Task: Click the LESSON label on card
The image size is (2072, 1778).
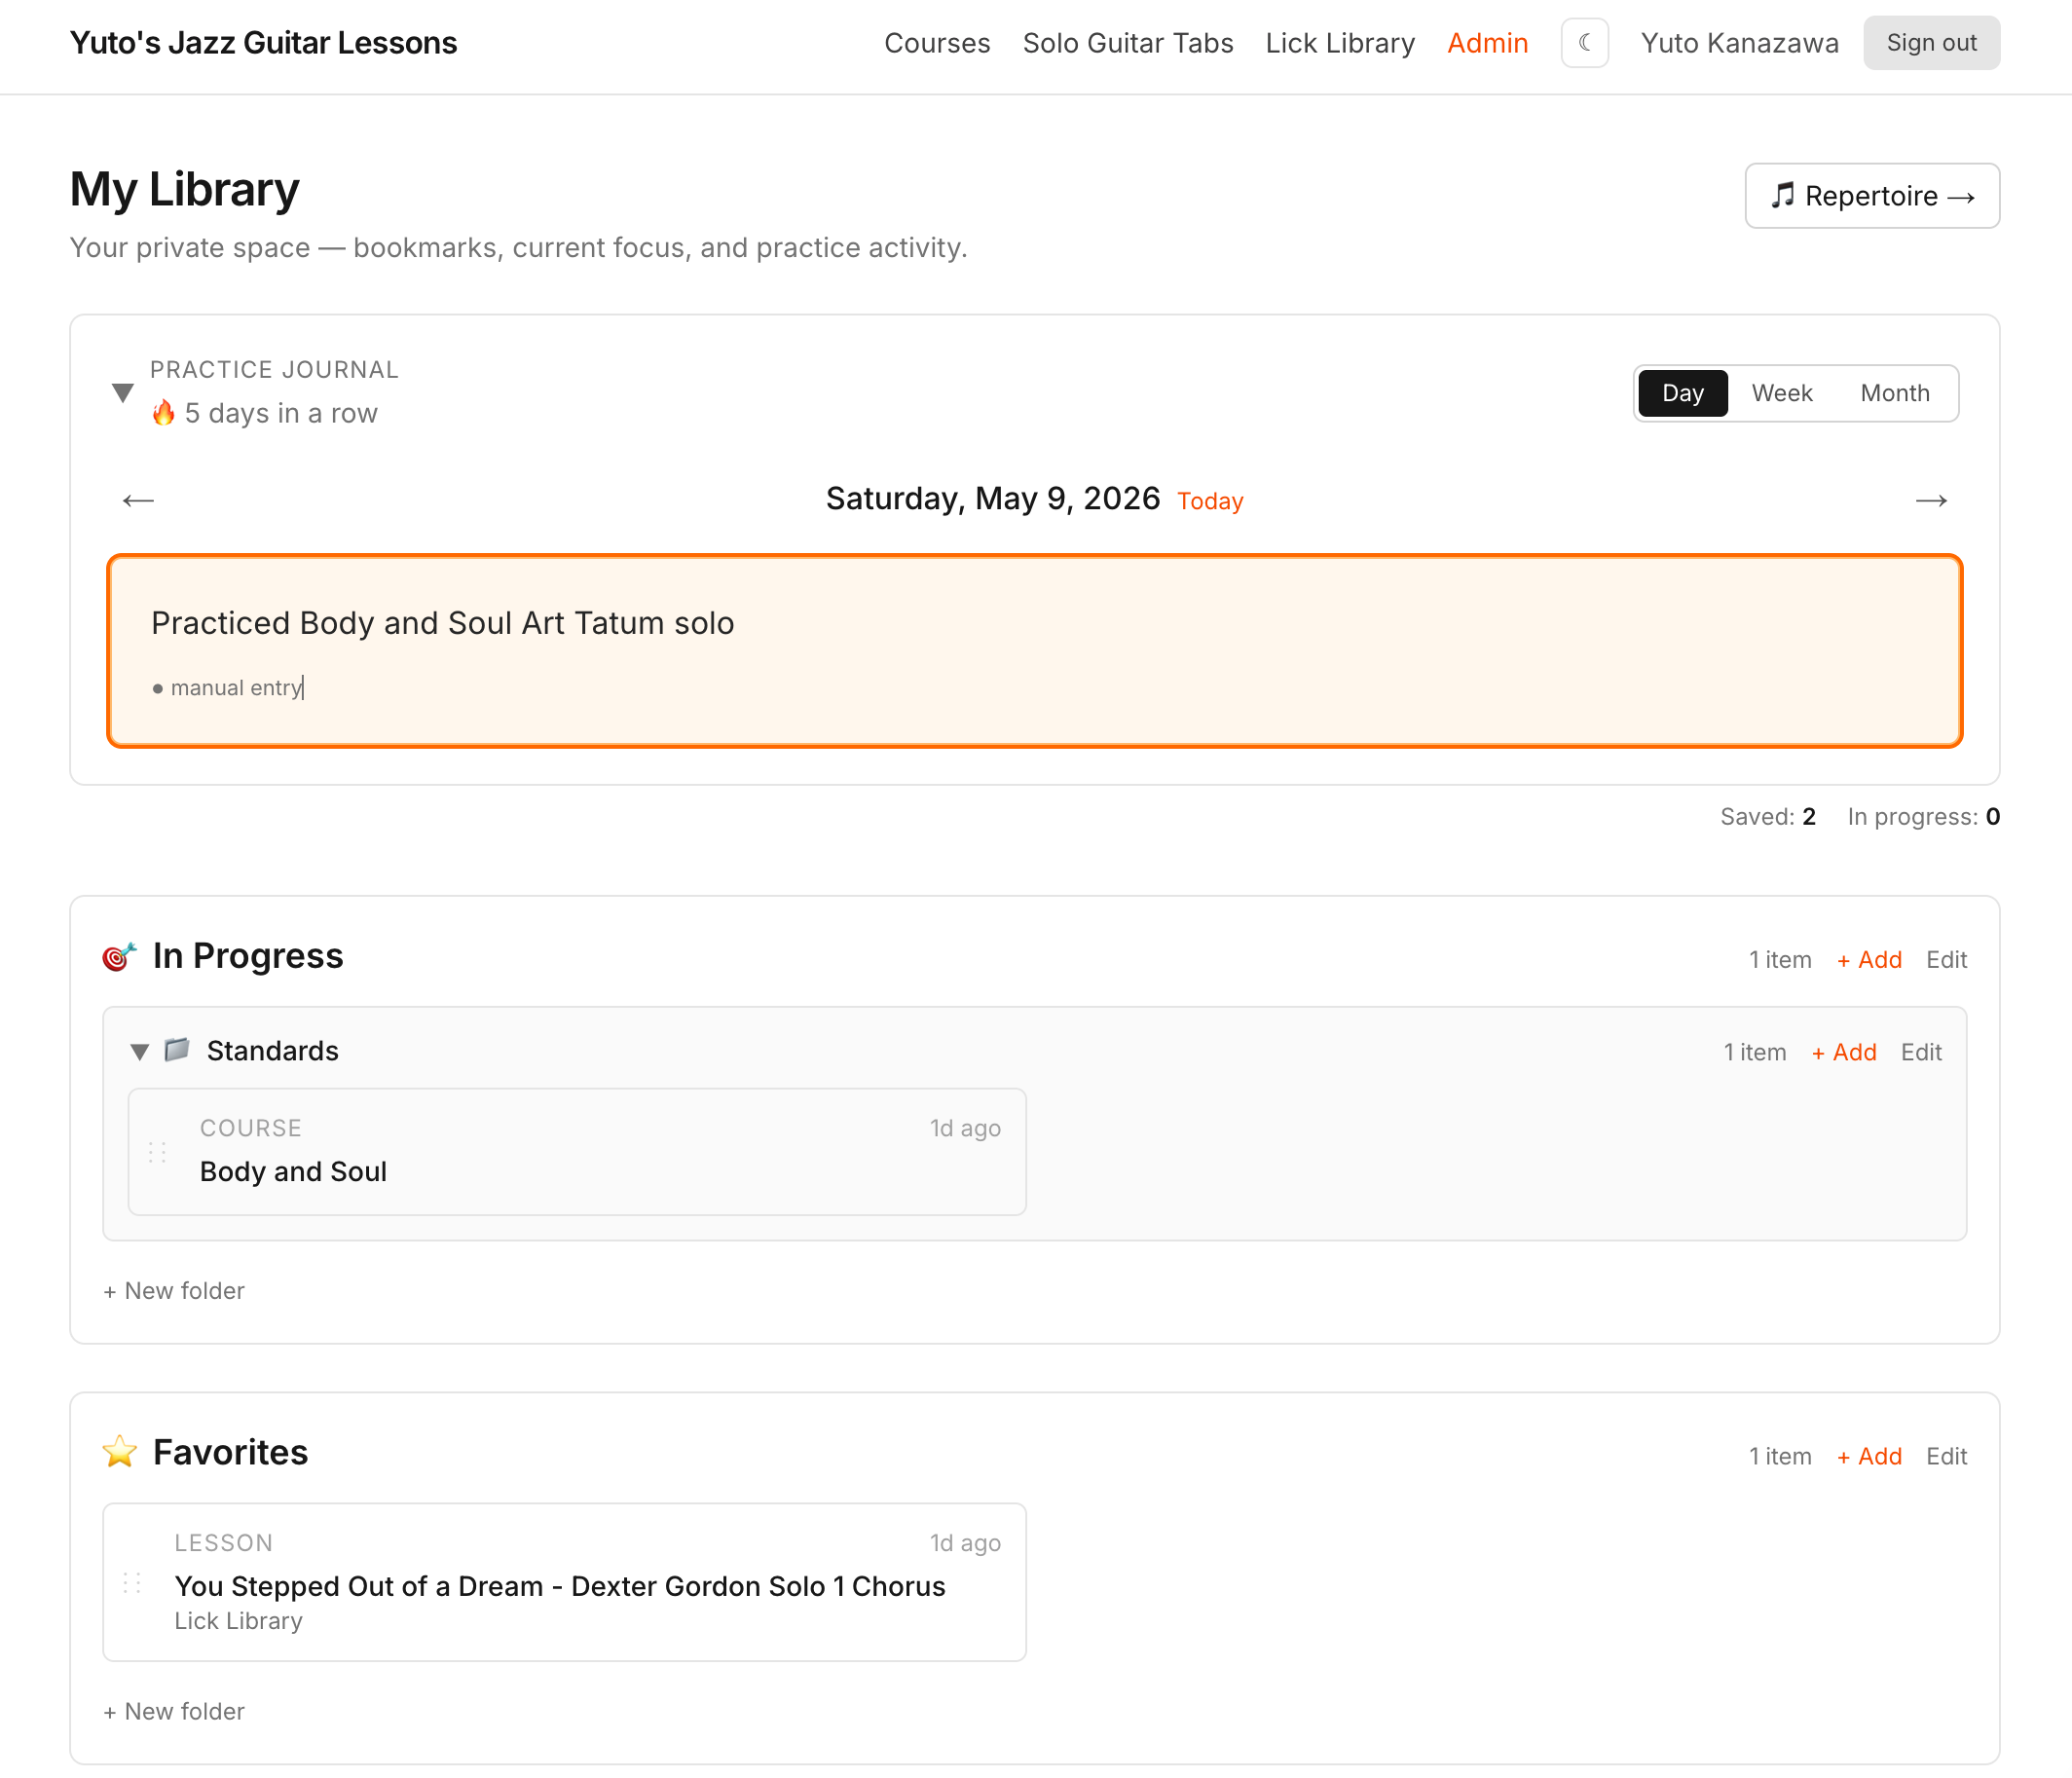Action: point(223,1543)
